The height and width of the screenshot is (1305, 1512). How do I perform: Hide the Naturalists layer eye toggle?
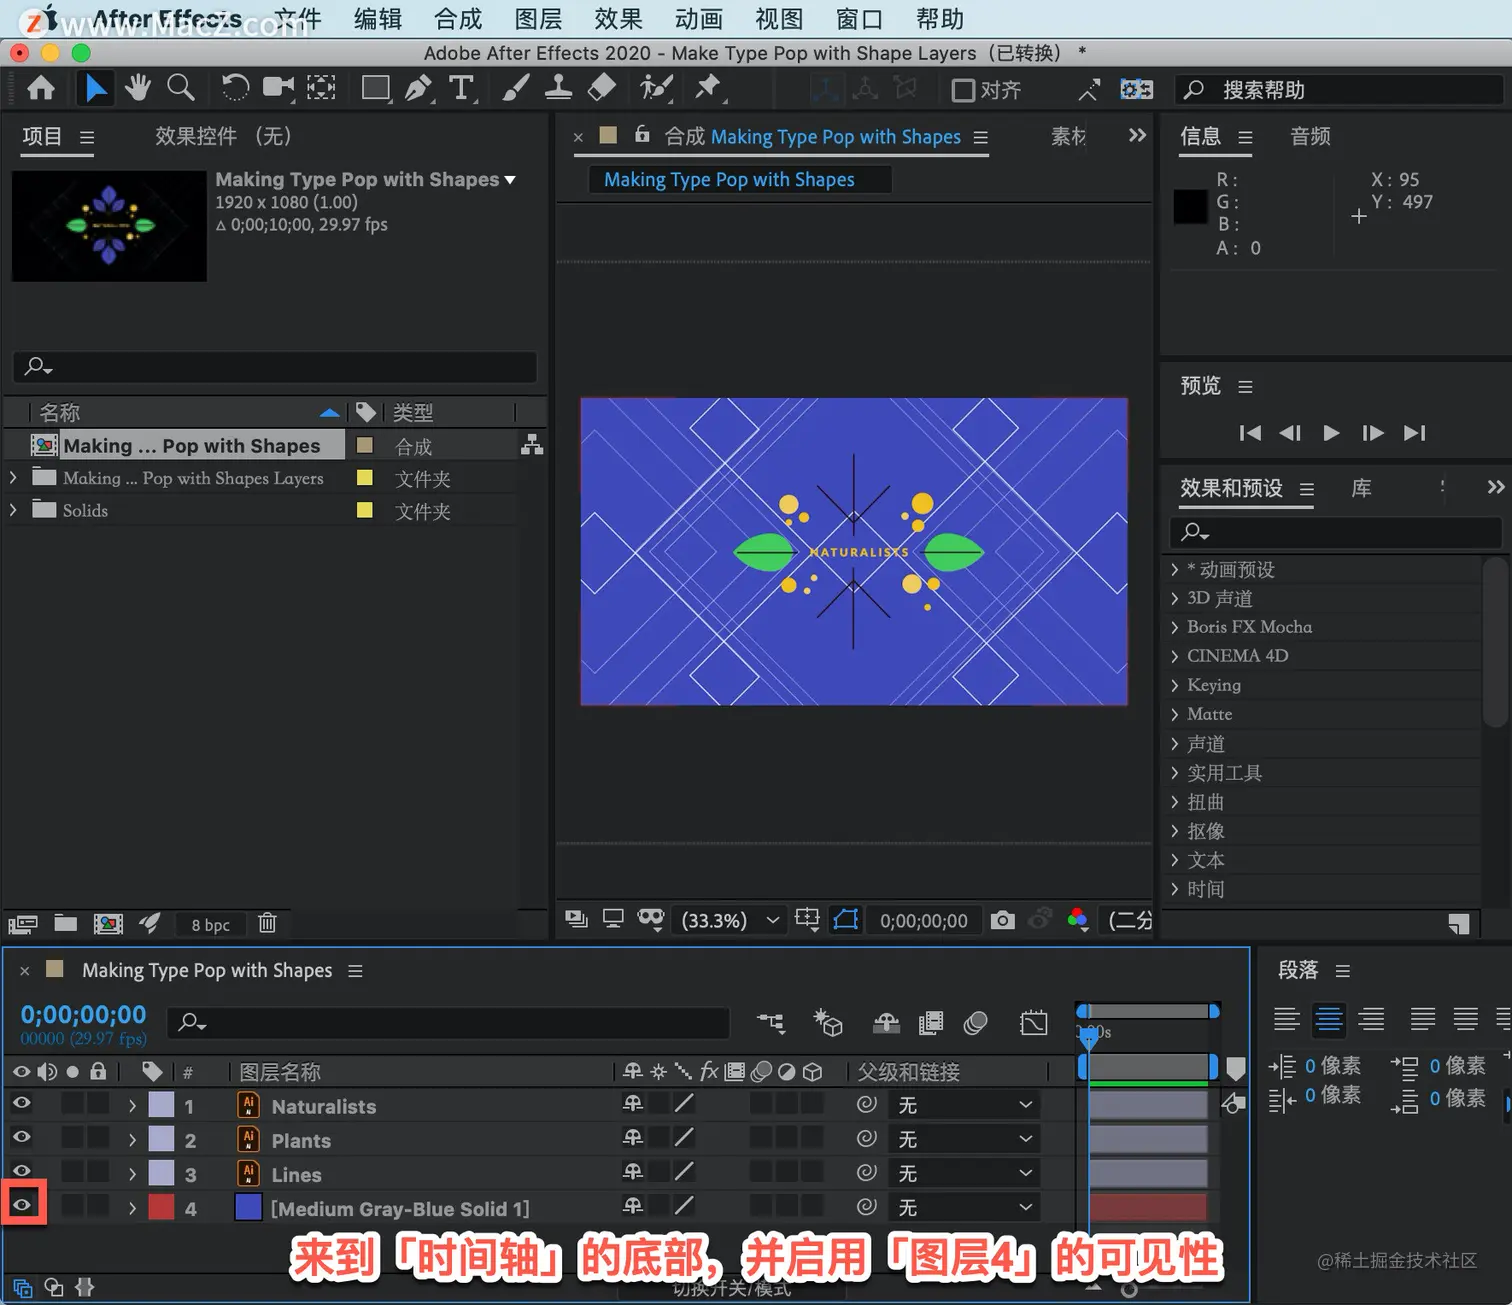[21, 1103]
